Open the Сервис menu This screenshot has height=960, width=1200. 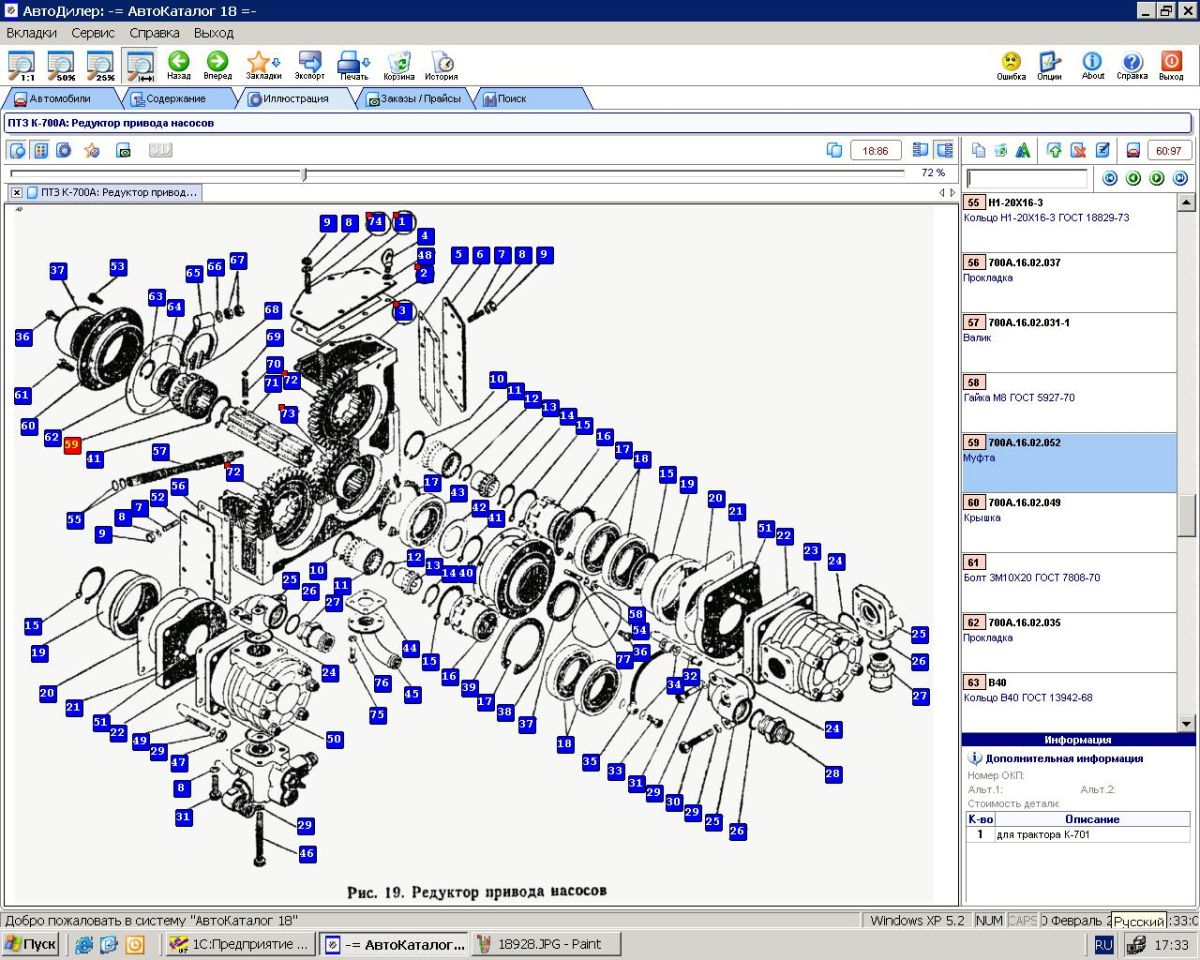point(93,33)
